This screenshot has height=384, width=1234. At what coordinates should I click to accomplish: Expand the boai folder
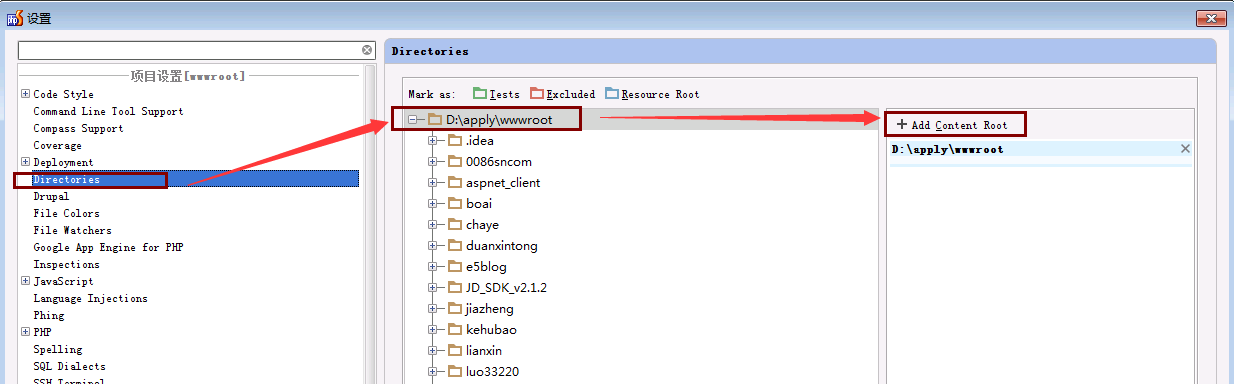click(433, 204)
